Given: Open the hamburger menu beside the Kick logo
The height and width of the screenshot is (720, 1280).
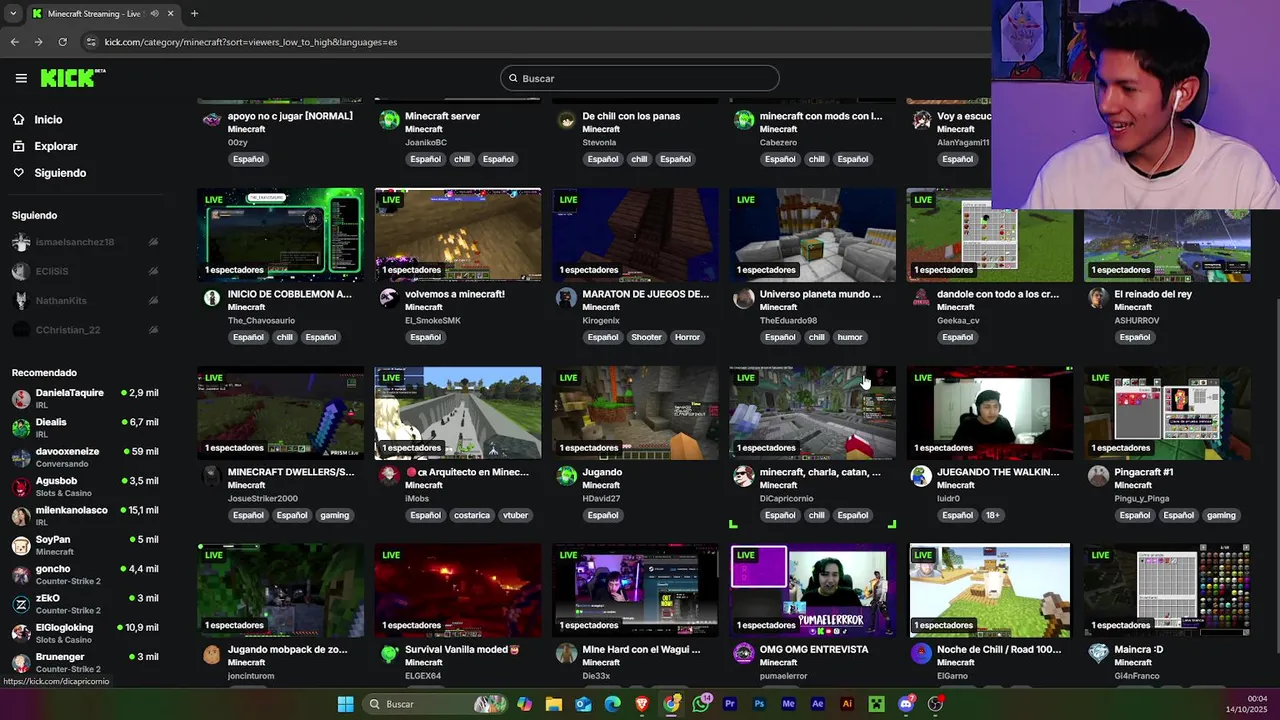Looking at the screenshot, I should 21,78.
